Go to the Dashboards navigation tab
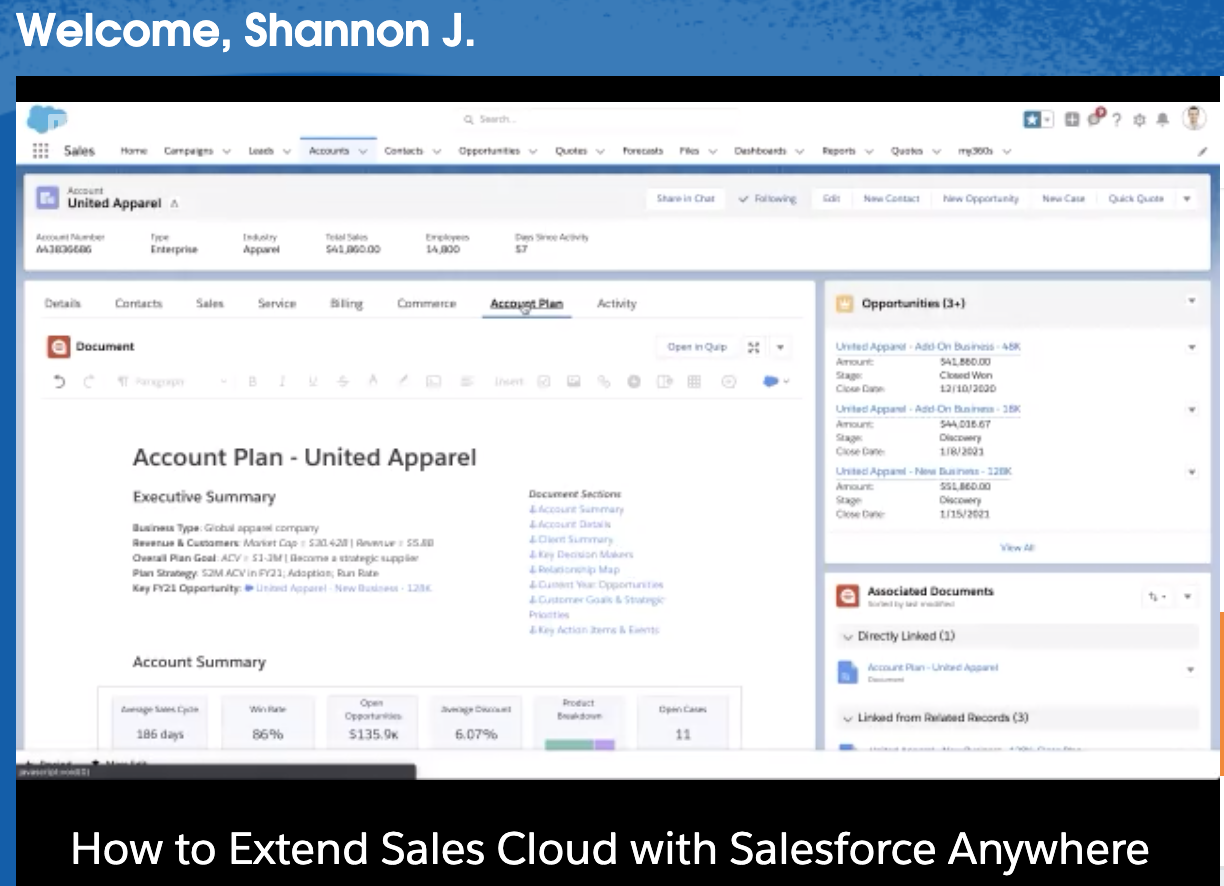Viewport: 1224px width, 886px height. point(760,151)
